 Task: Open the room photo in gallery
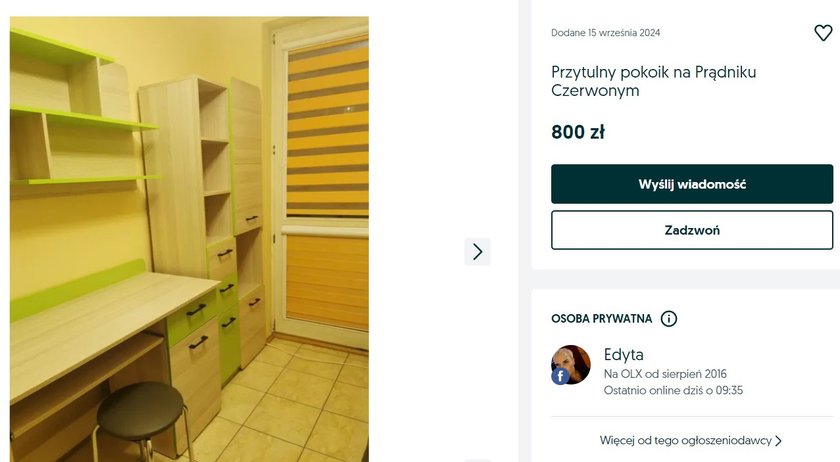[189, 239]
